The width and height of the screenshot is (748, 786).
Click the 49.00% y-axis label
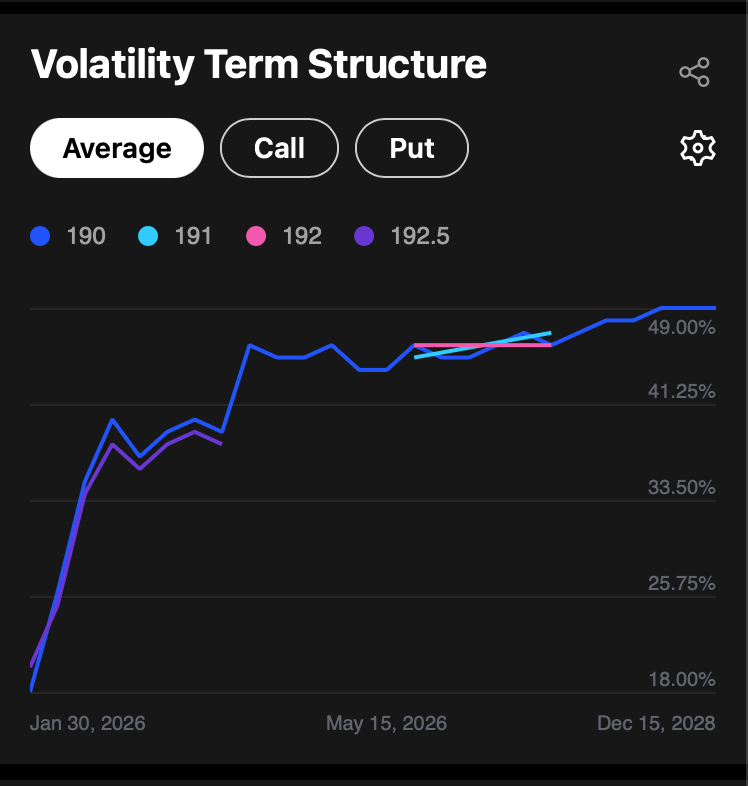(x=682, y=327)
